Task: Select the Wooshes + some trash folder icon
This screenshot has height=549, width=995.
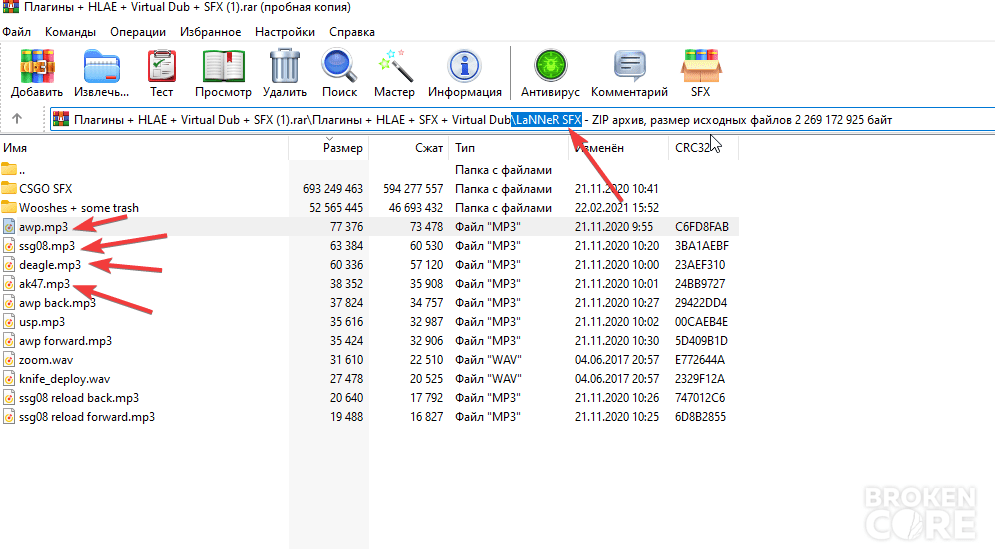Action: [9, 208]
